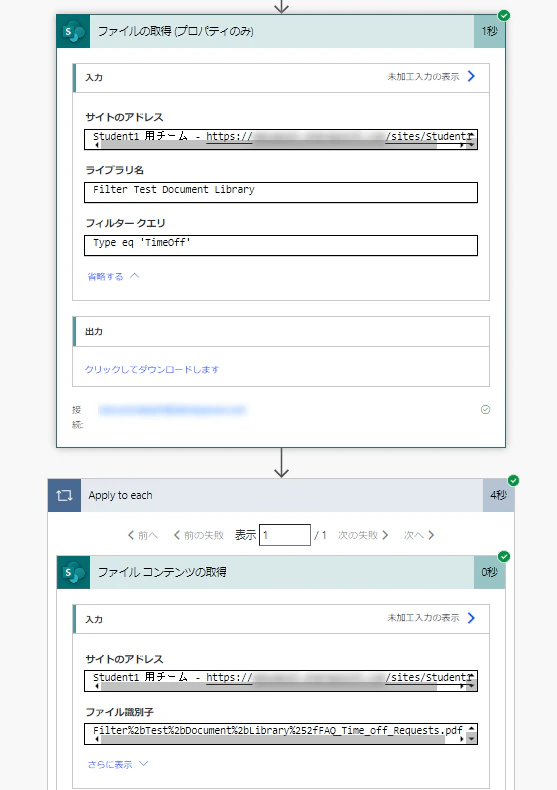Click the connection status check icon
Image resolution: width=557 pixels, height=790 pixels.
[485, 410]
